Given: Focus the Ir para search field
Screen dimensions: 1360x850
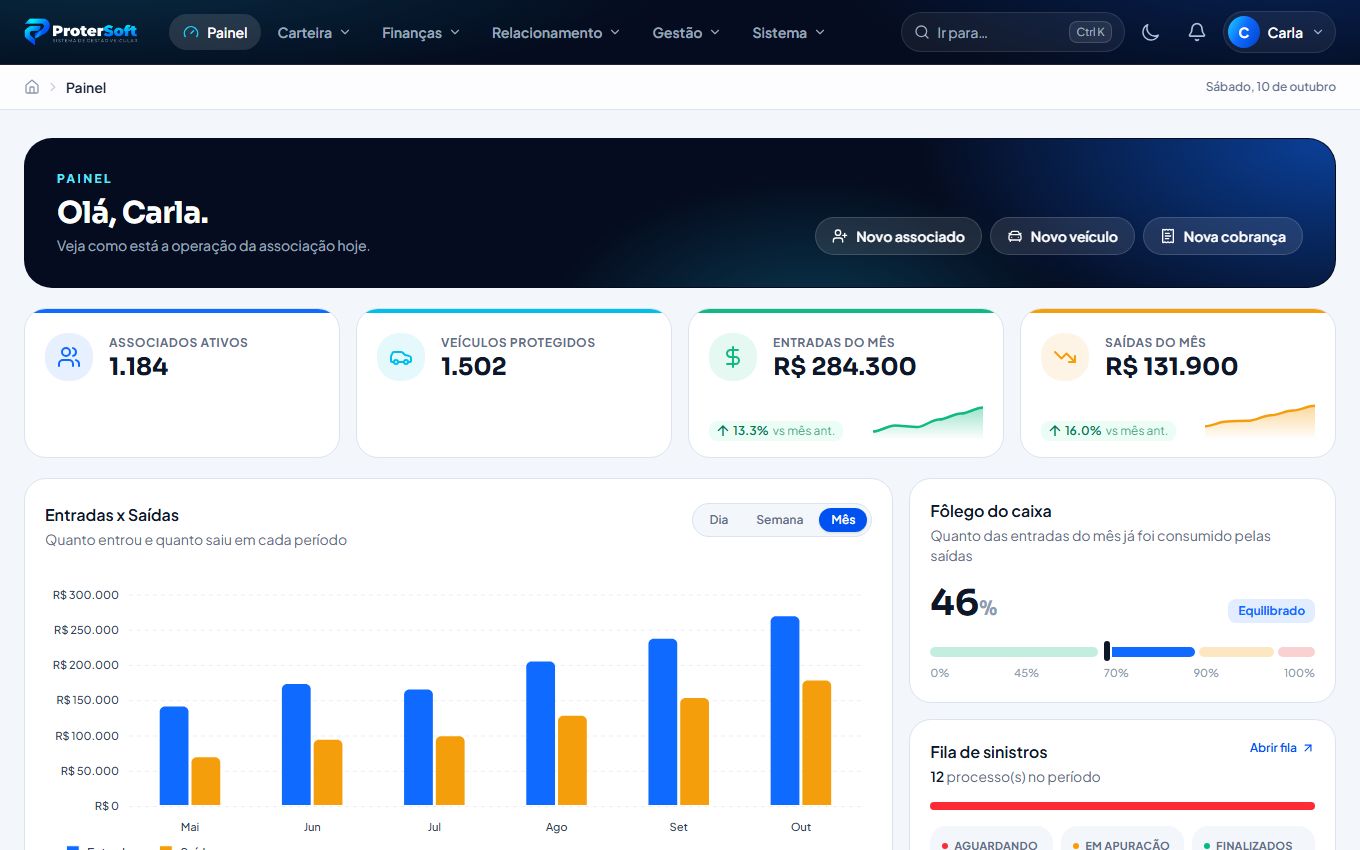Looking at the screenshot, I should 1012,32.
